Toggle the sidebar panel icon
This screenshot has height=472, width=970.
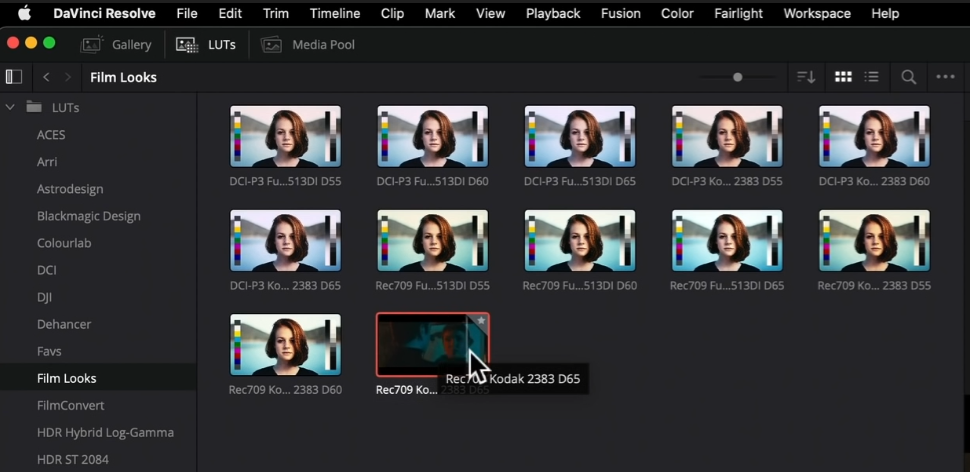click(14, 77)
